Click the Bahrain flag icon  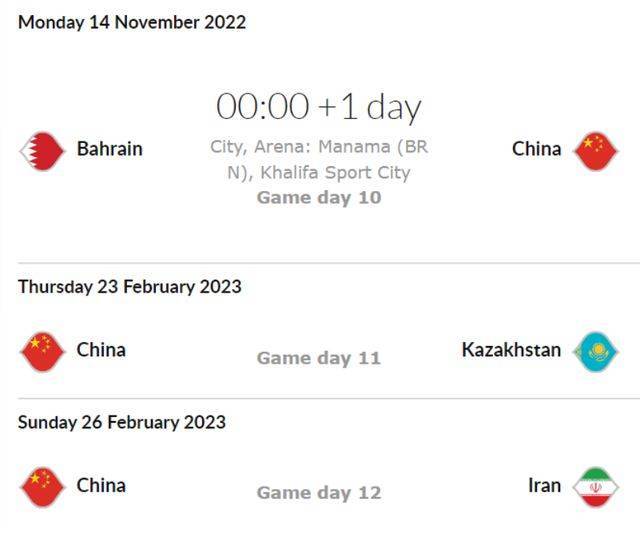pyautogui.click(x=42, y=151)
